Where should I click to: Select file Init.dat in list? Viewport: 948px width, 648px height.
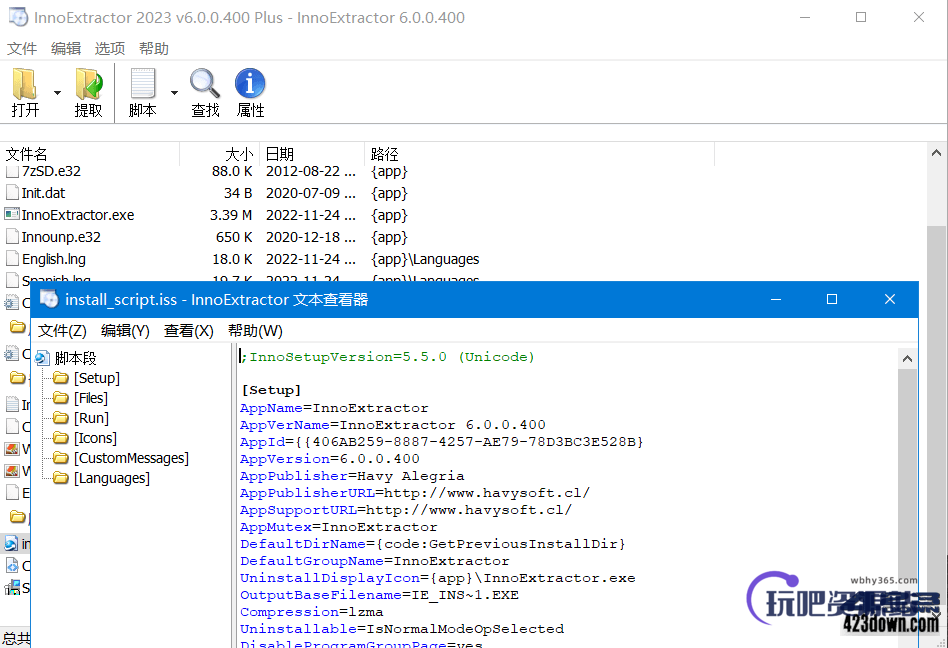44,193
